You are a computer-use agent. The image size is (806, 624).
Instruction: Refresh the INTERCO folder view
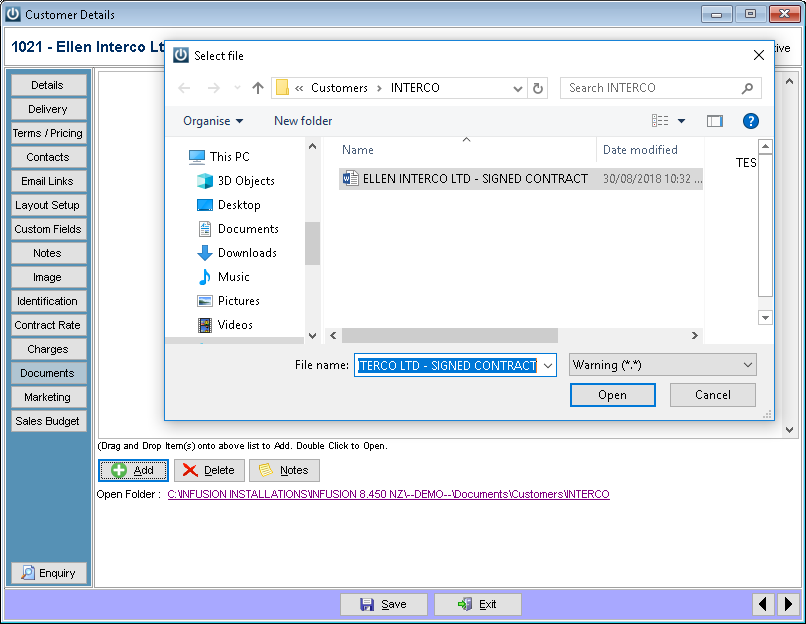pos(538,88)
